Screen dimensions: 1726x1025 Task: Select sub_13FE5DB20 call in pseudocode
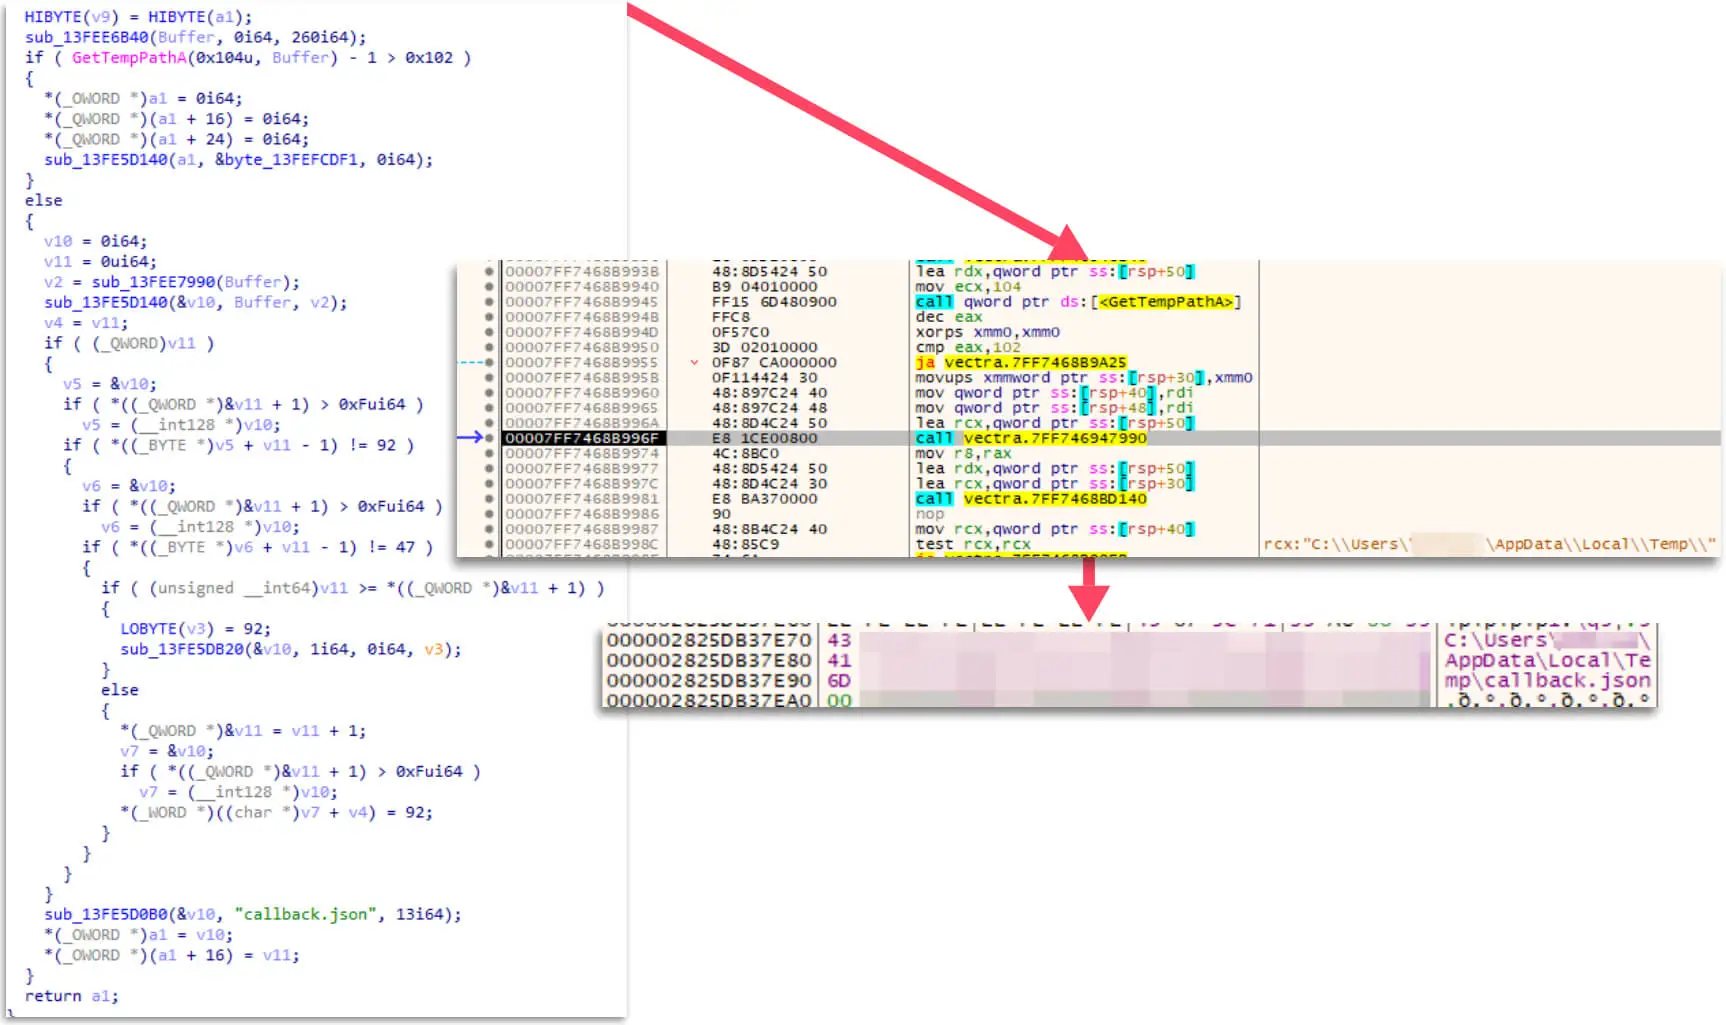click(x=291, y=649)
